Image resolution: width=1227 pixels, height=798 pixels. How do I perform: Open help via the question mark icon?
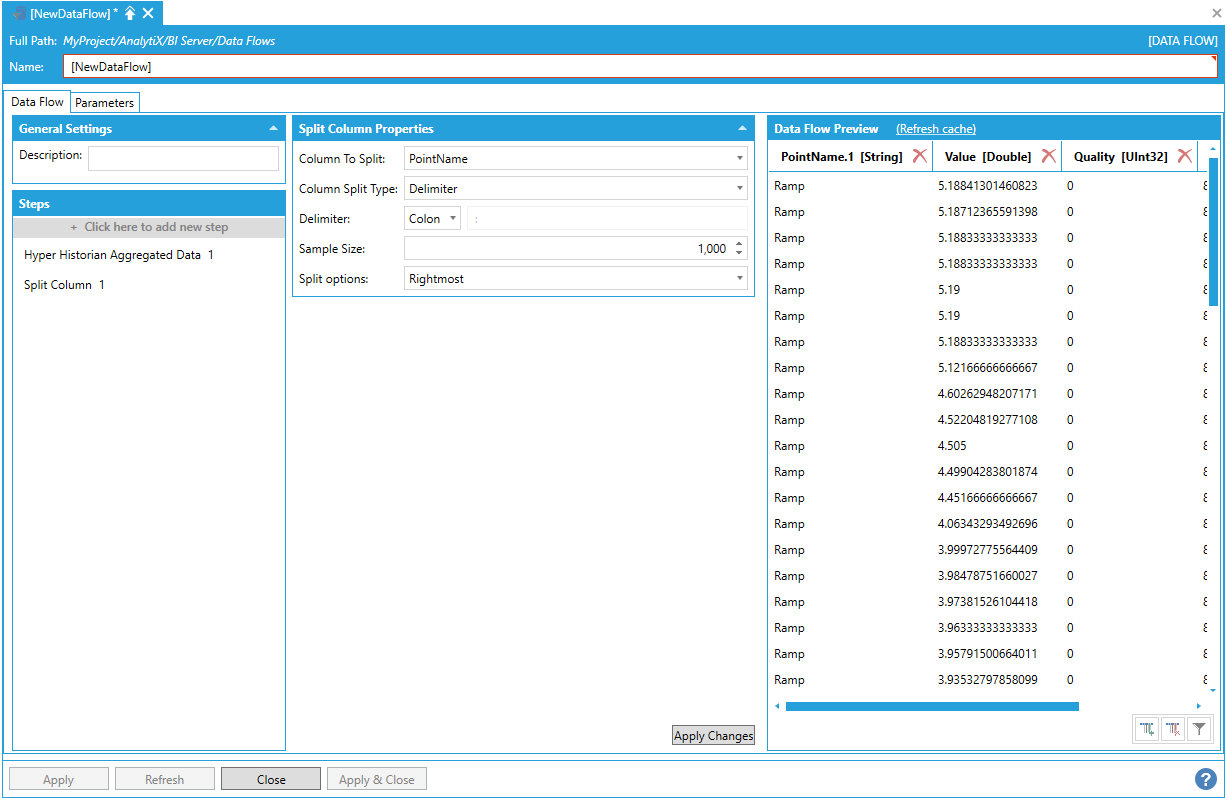(1205, 779)
